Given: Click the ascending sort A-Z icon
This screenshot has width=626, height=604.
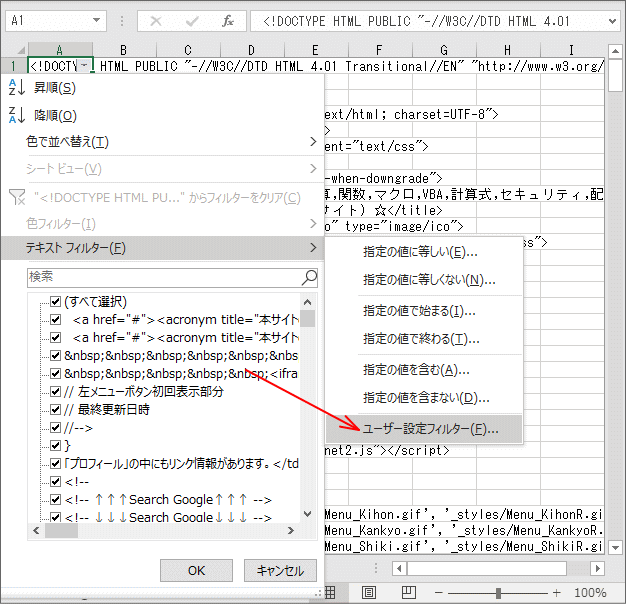Looking at the screenshot, I should 17,87.
